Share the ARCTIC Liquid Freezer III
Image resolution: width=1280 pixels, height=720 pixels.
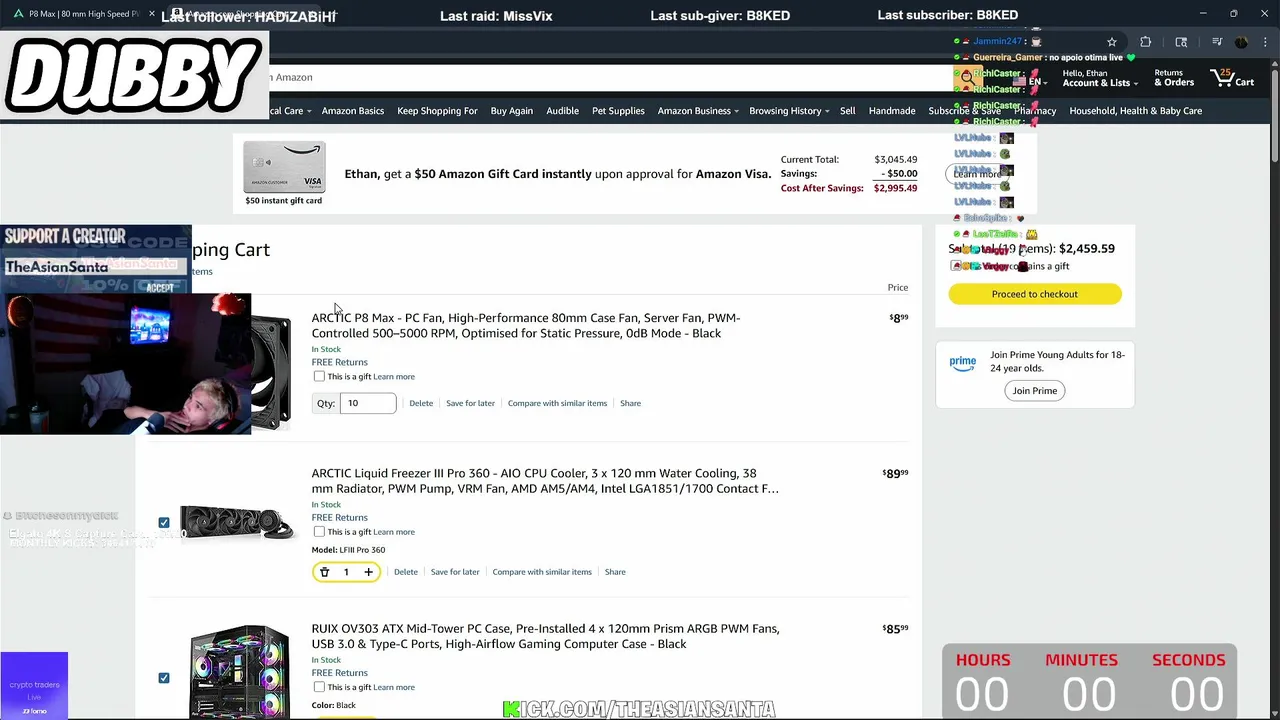(615, 572)
